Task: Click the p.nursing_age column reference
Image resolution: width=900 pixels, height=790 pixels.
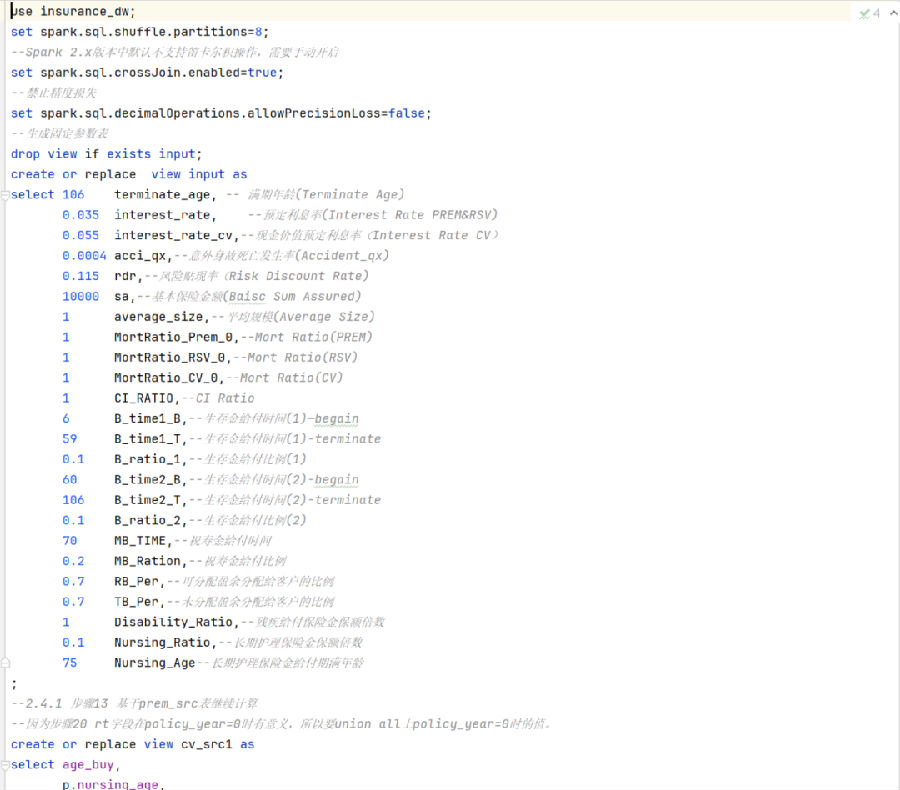Action: (x=110, y=785)
